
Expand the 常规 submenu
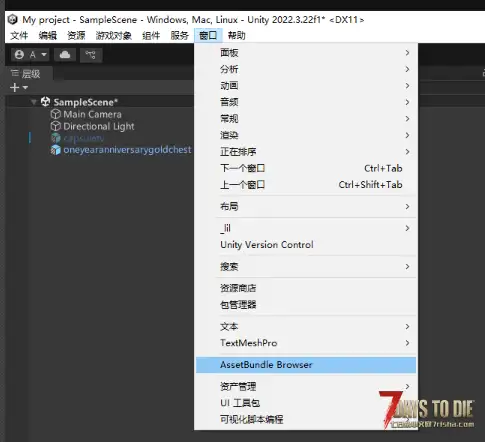click(306, 119)
